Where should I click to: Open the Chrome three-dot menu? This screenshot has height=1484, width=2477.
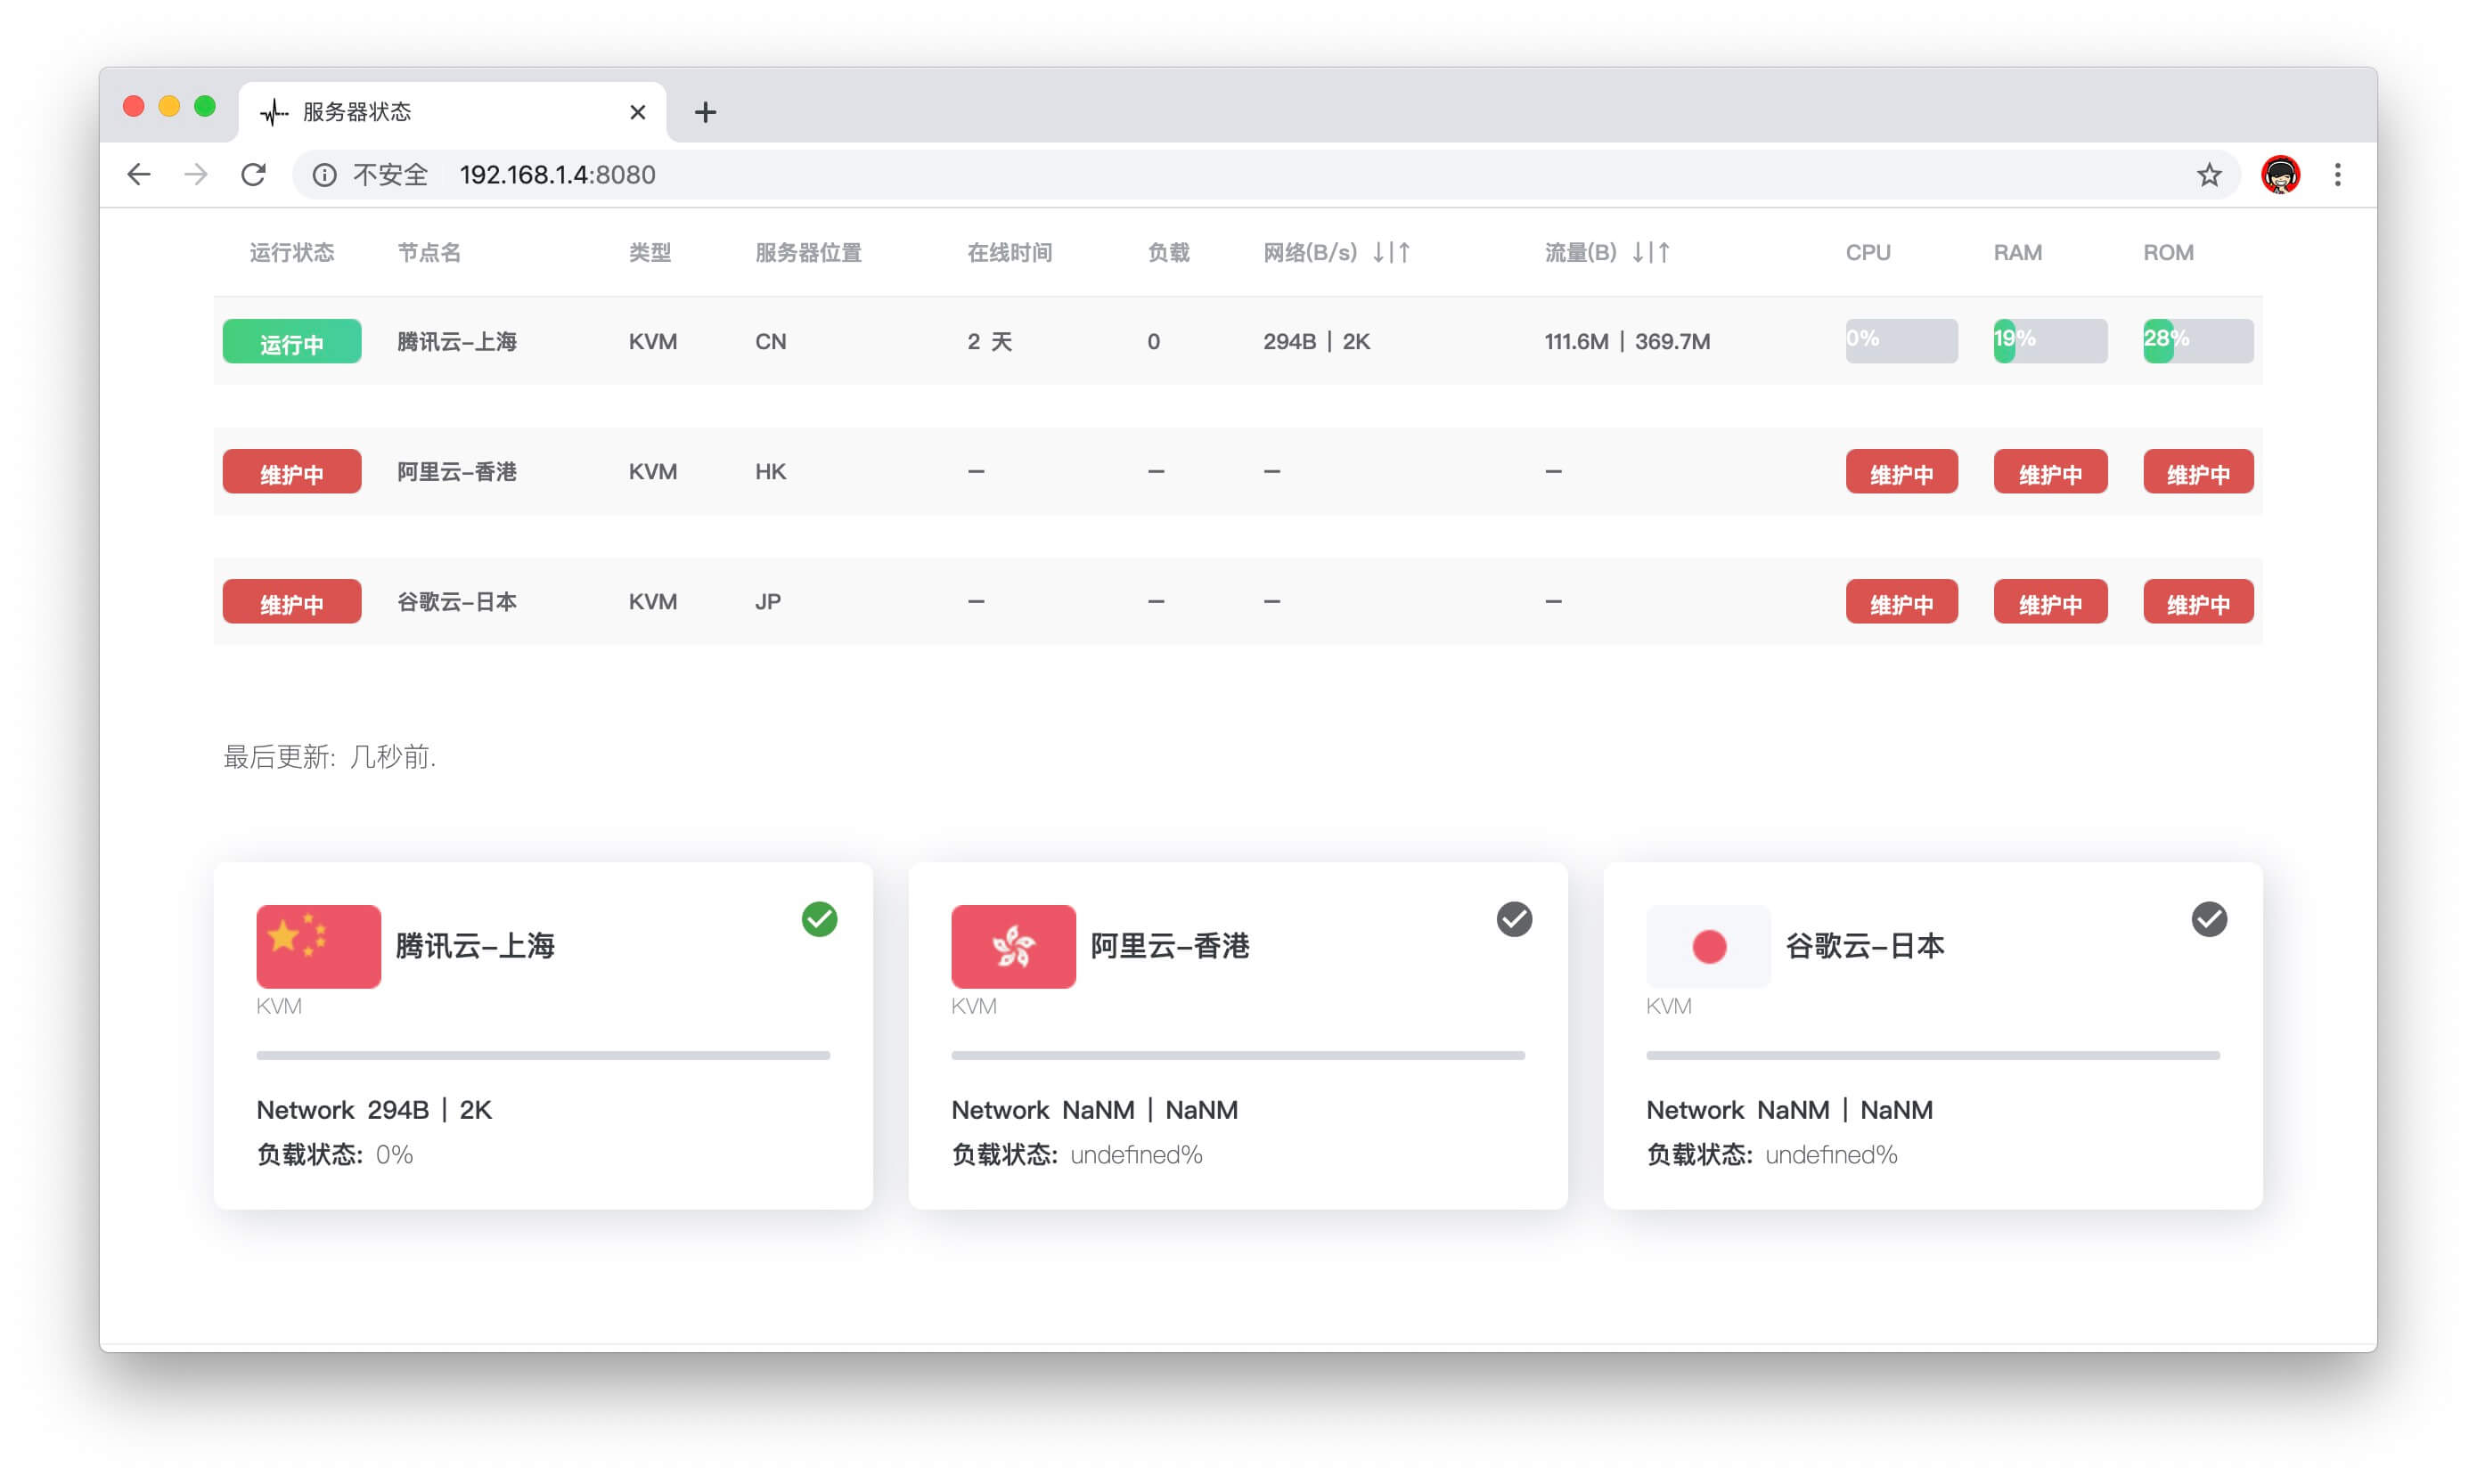point(2337,175)
